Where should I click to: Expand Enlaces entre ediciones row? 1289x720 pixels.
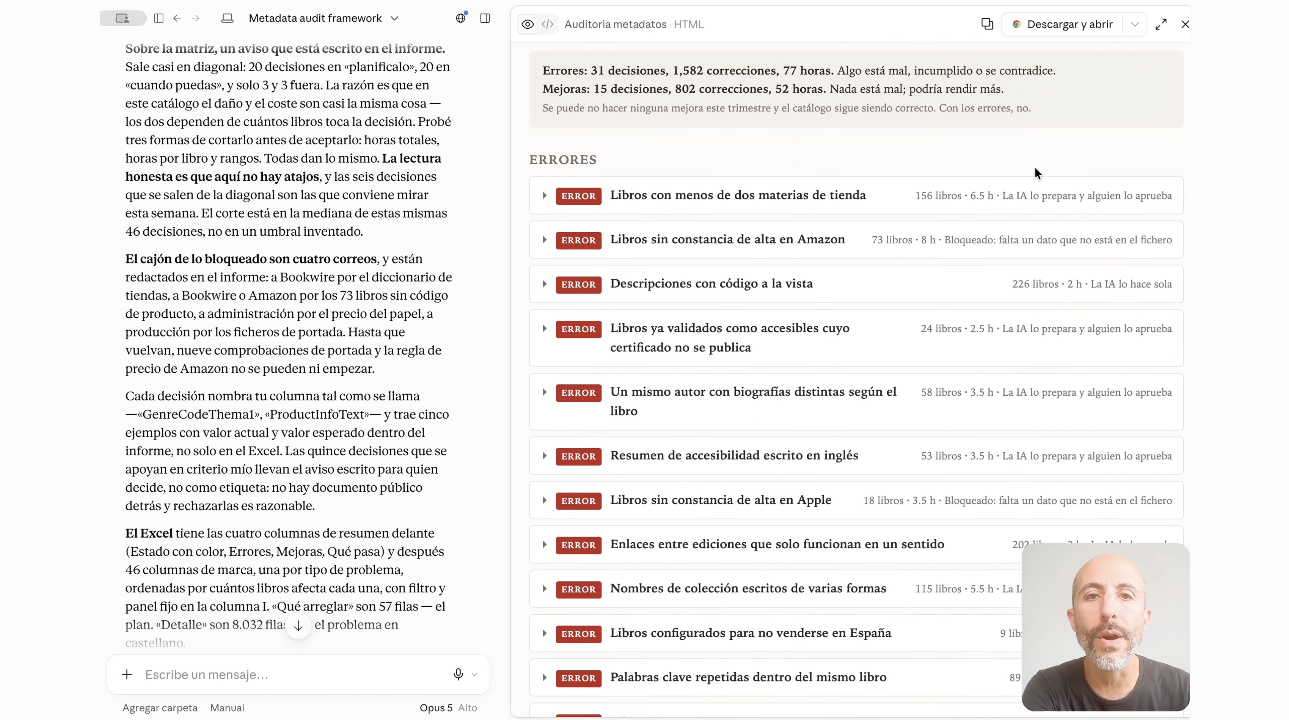pyautogui.click(x=856, y=544)
